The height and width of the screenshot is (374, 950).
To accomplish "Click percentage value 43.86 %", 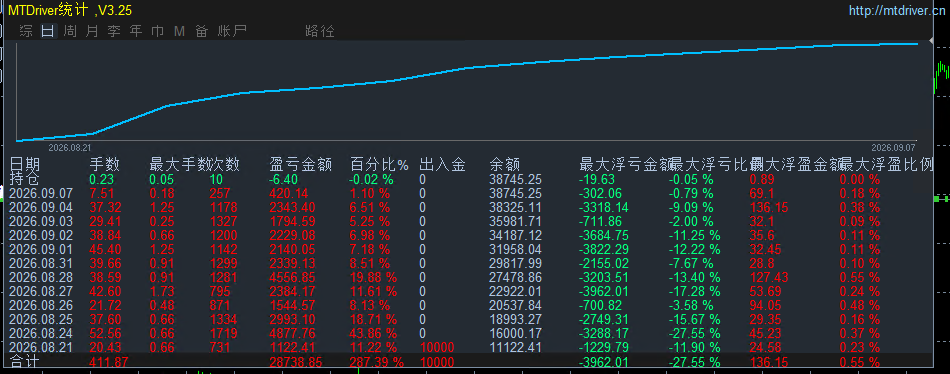I will coord(374,333).
